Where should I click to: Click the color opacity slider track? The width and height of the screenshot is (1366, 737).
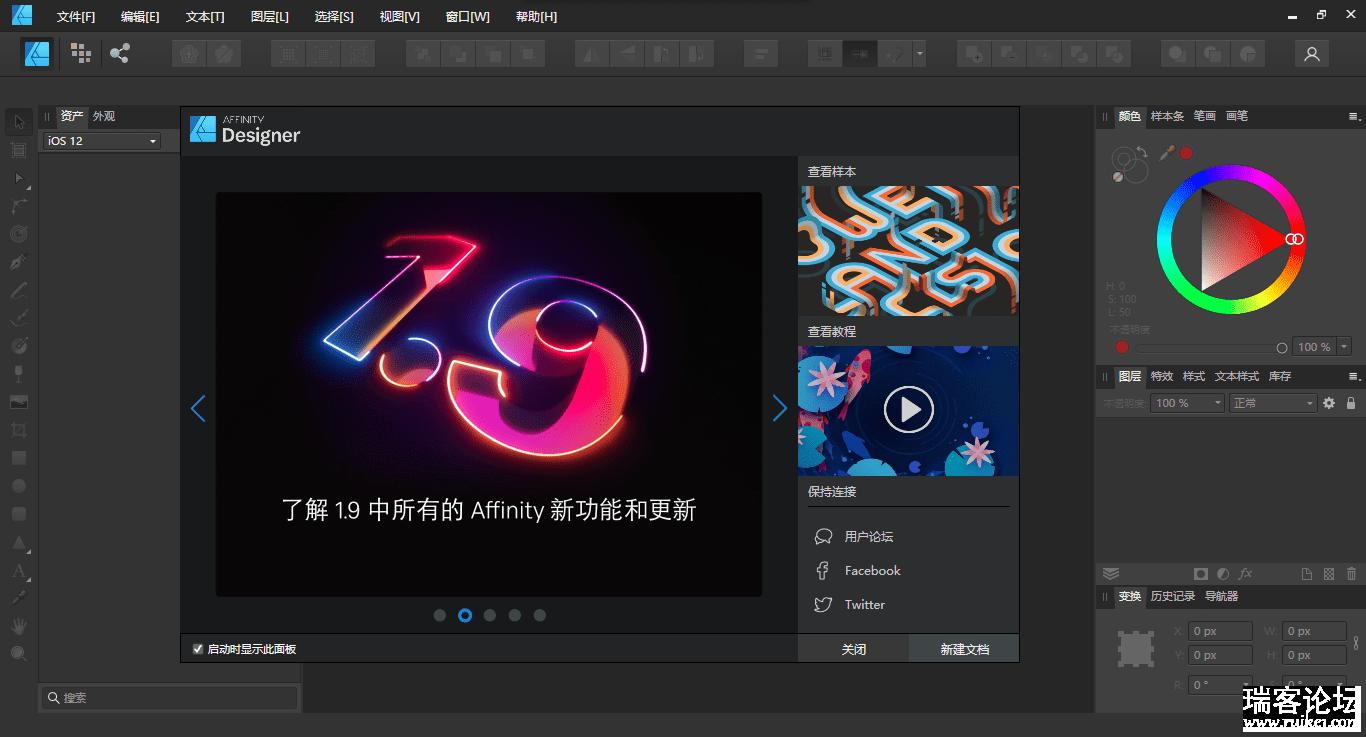pyautogui.click(x=1209, y=348)
